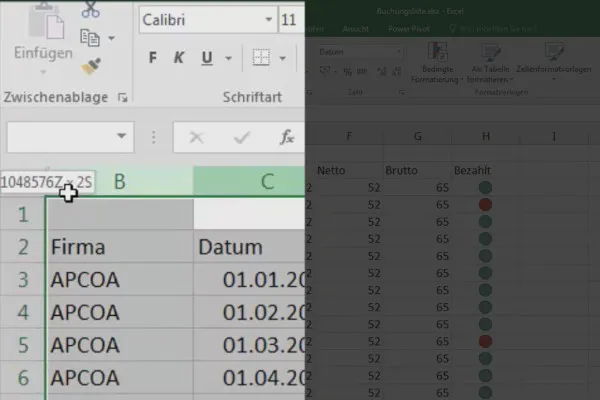Image resolution: width=600 pixels, height=400 pixels.
Task: Click the date cell starting 01.01.20
Action: click(249, 280)
